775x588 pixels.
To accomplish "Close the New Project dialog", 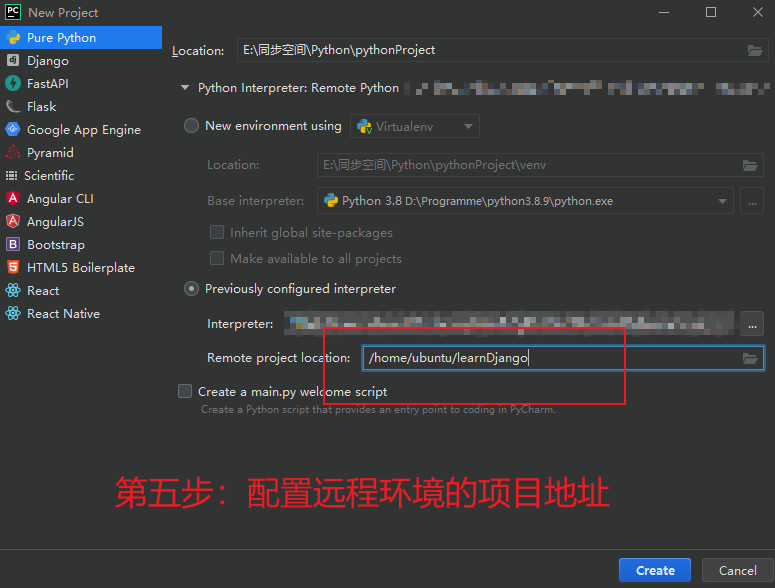I will (758, 12).
